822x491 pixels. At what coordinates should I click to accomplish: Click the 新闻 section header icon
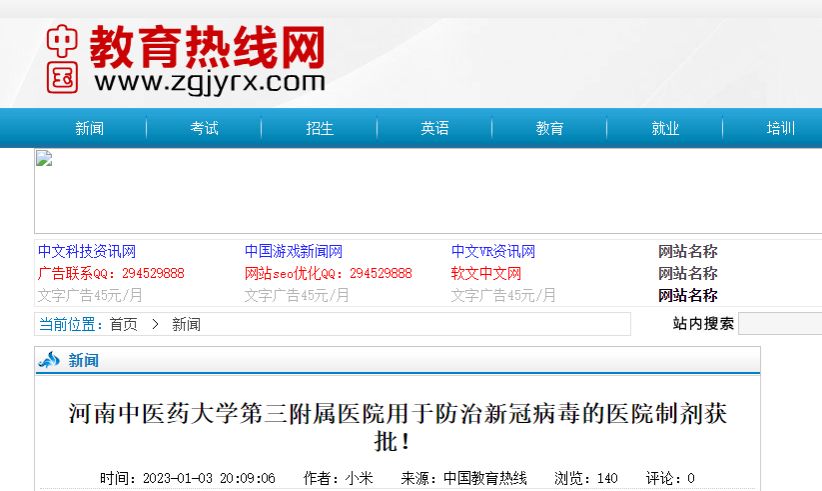49,361
